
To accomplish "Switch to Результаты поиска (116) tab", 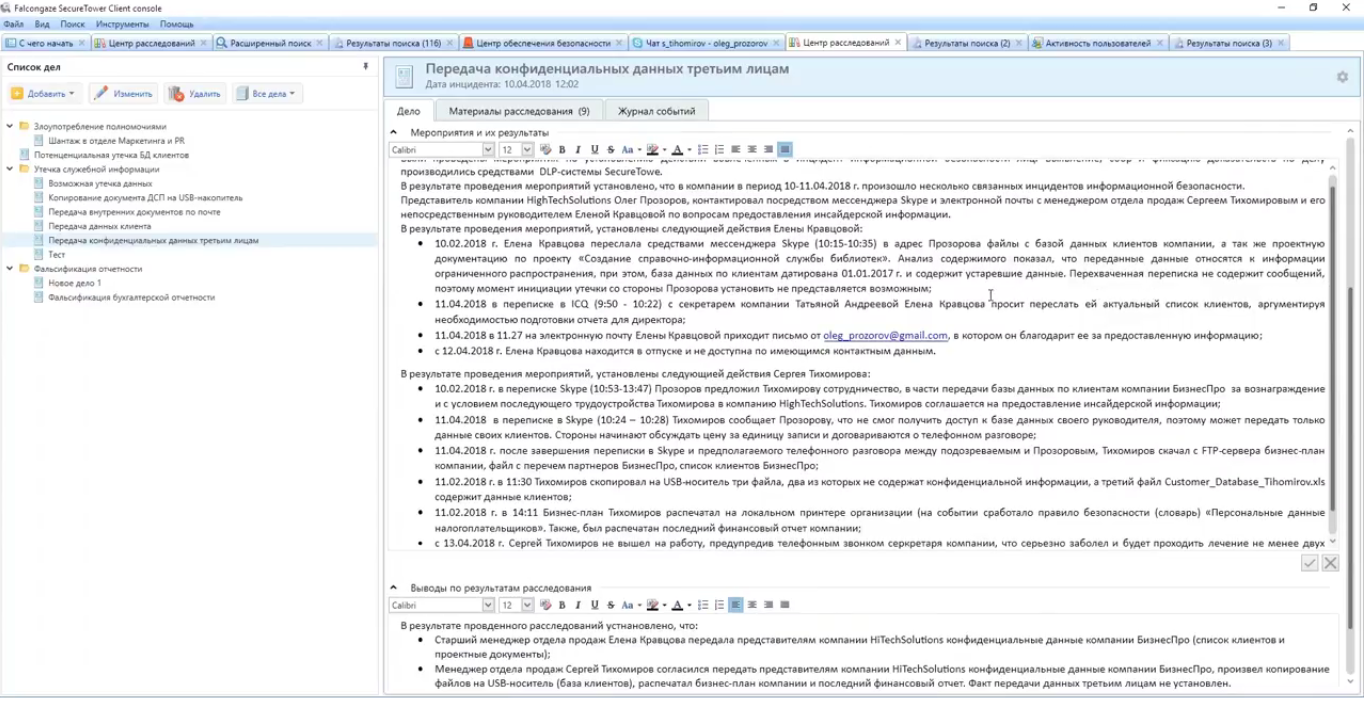I will tap(393, 43).
